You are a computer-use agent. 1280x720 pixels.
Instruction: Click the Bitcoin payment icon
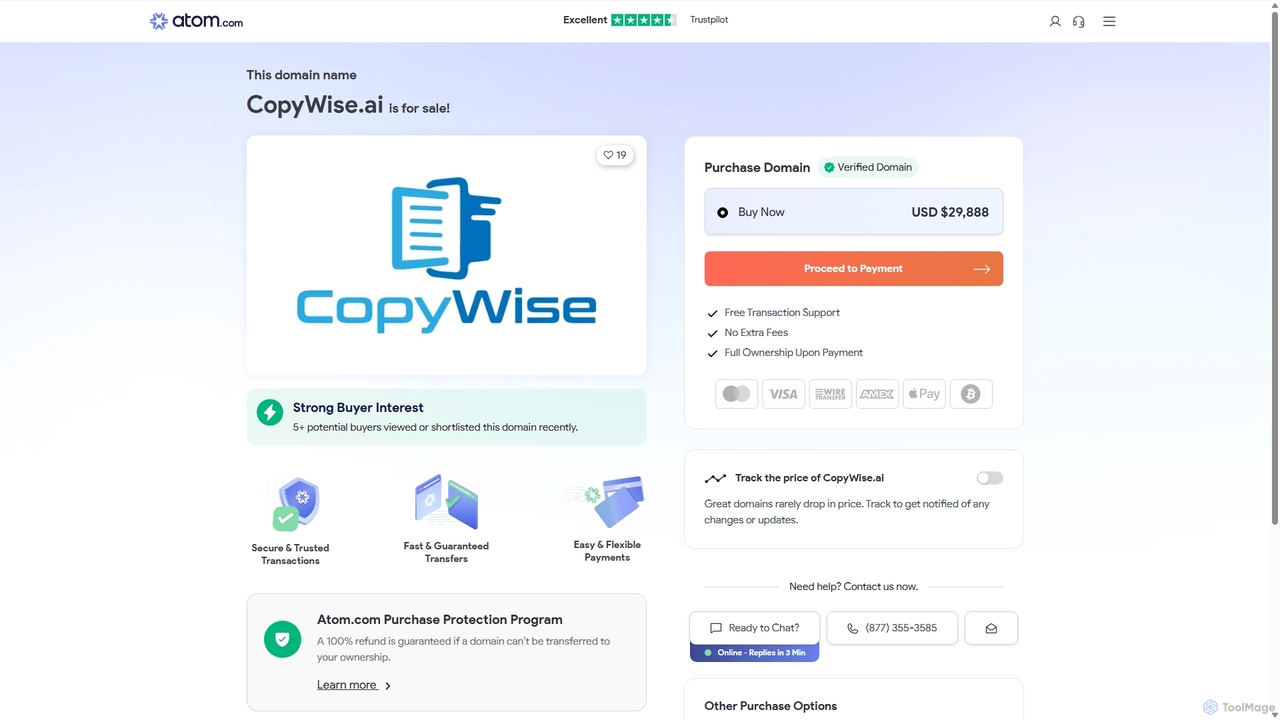970,394
